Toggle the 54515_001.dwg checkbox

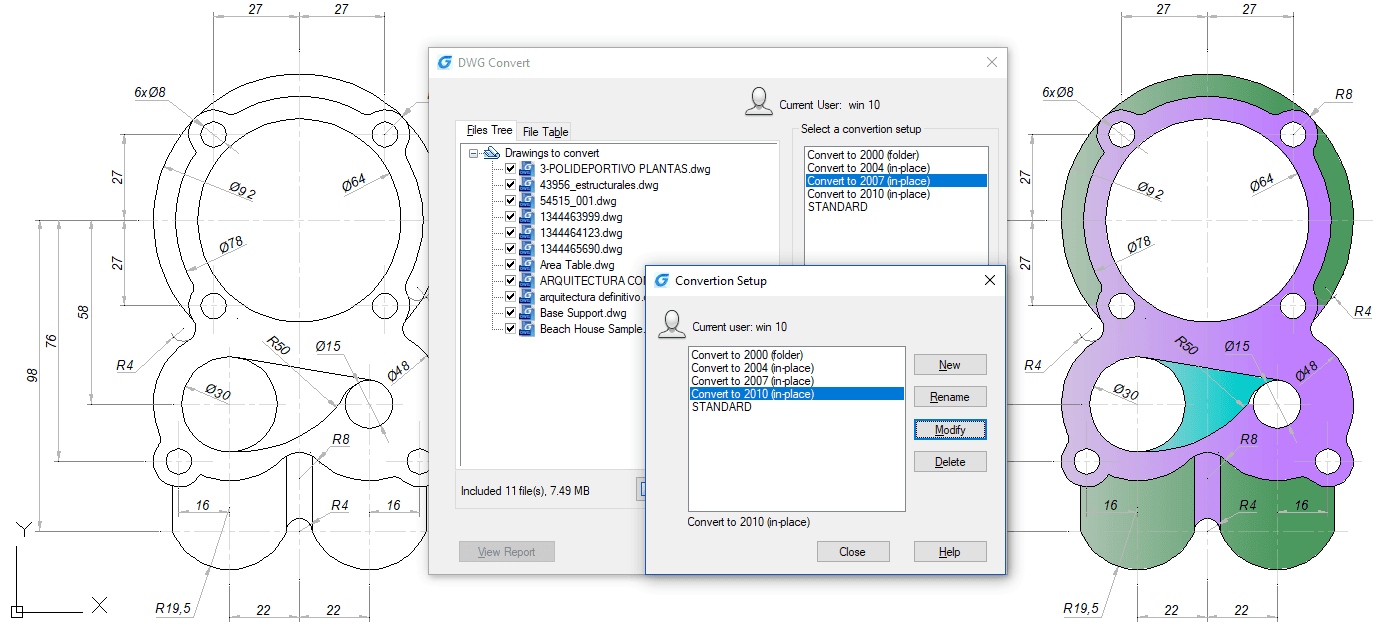coord(511,201)
